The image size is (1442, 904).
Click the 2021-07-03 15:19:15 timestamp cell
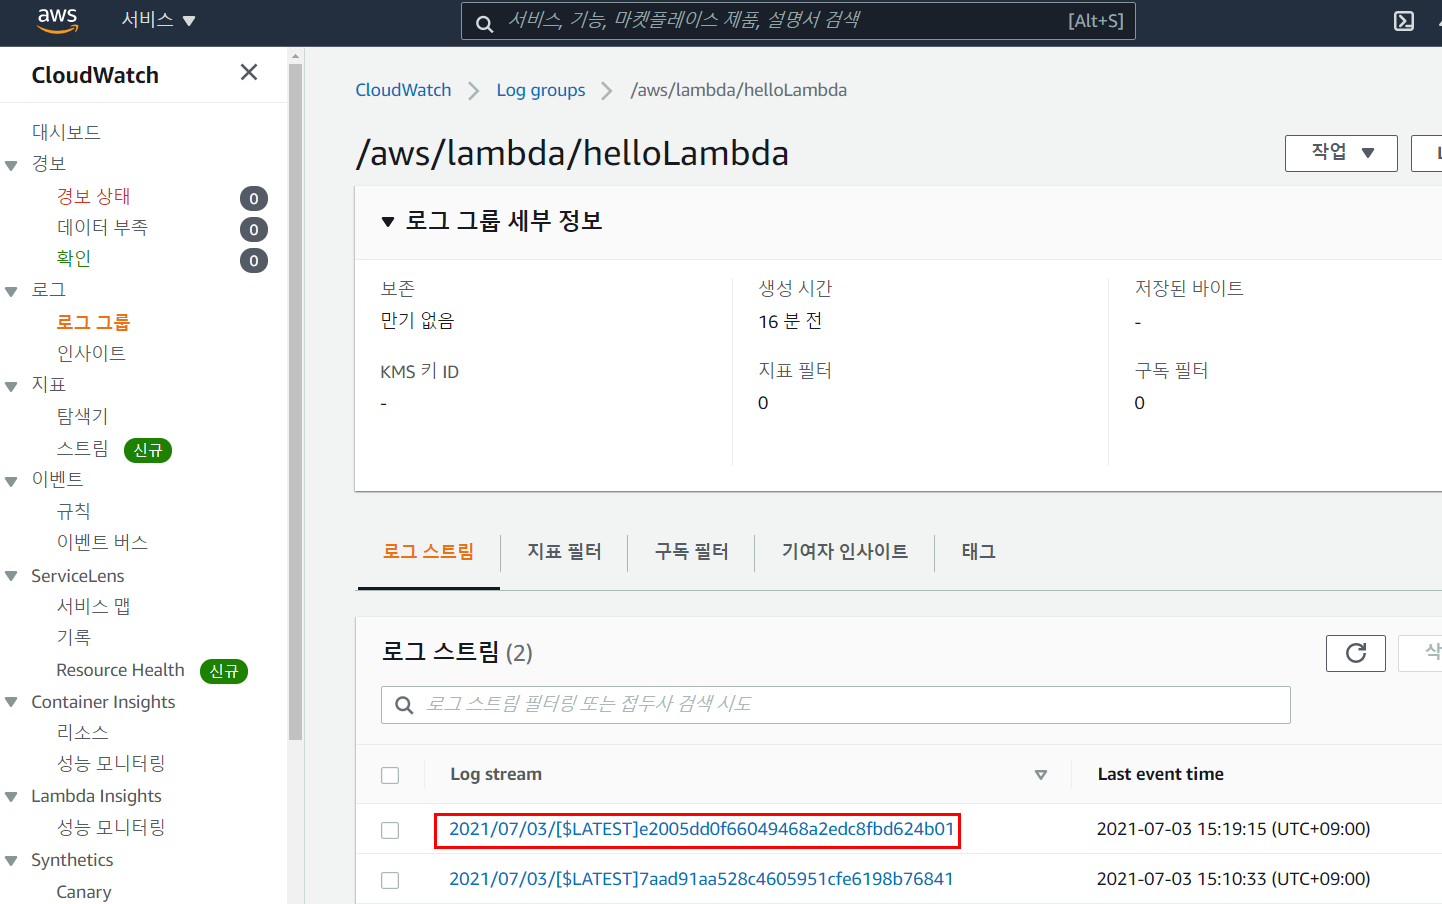1233,829
